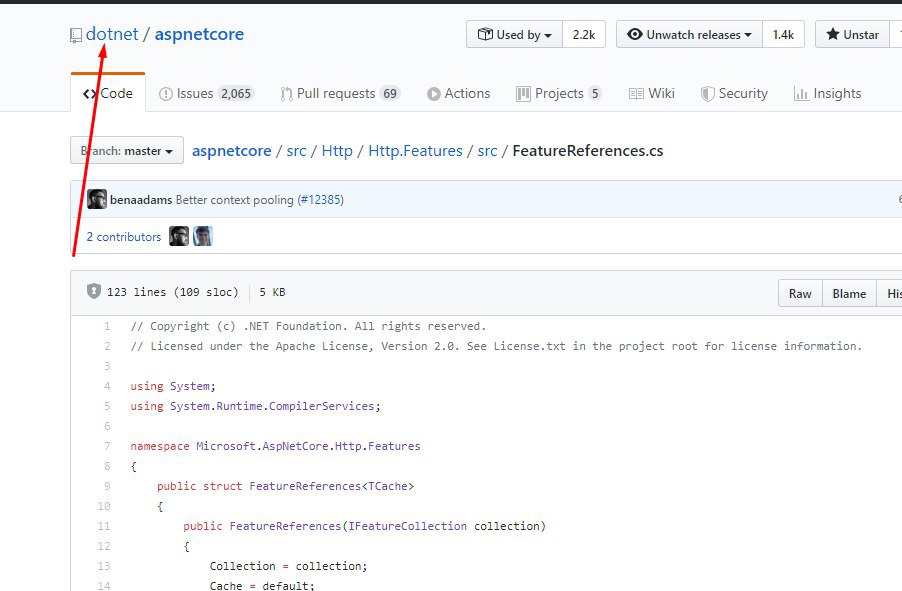
Task: Click the 1.4k watchers count
Action: (x=783, y=35)
